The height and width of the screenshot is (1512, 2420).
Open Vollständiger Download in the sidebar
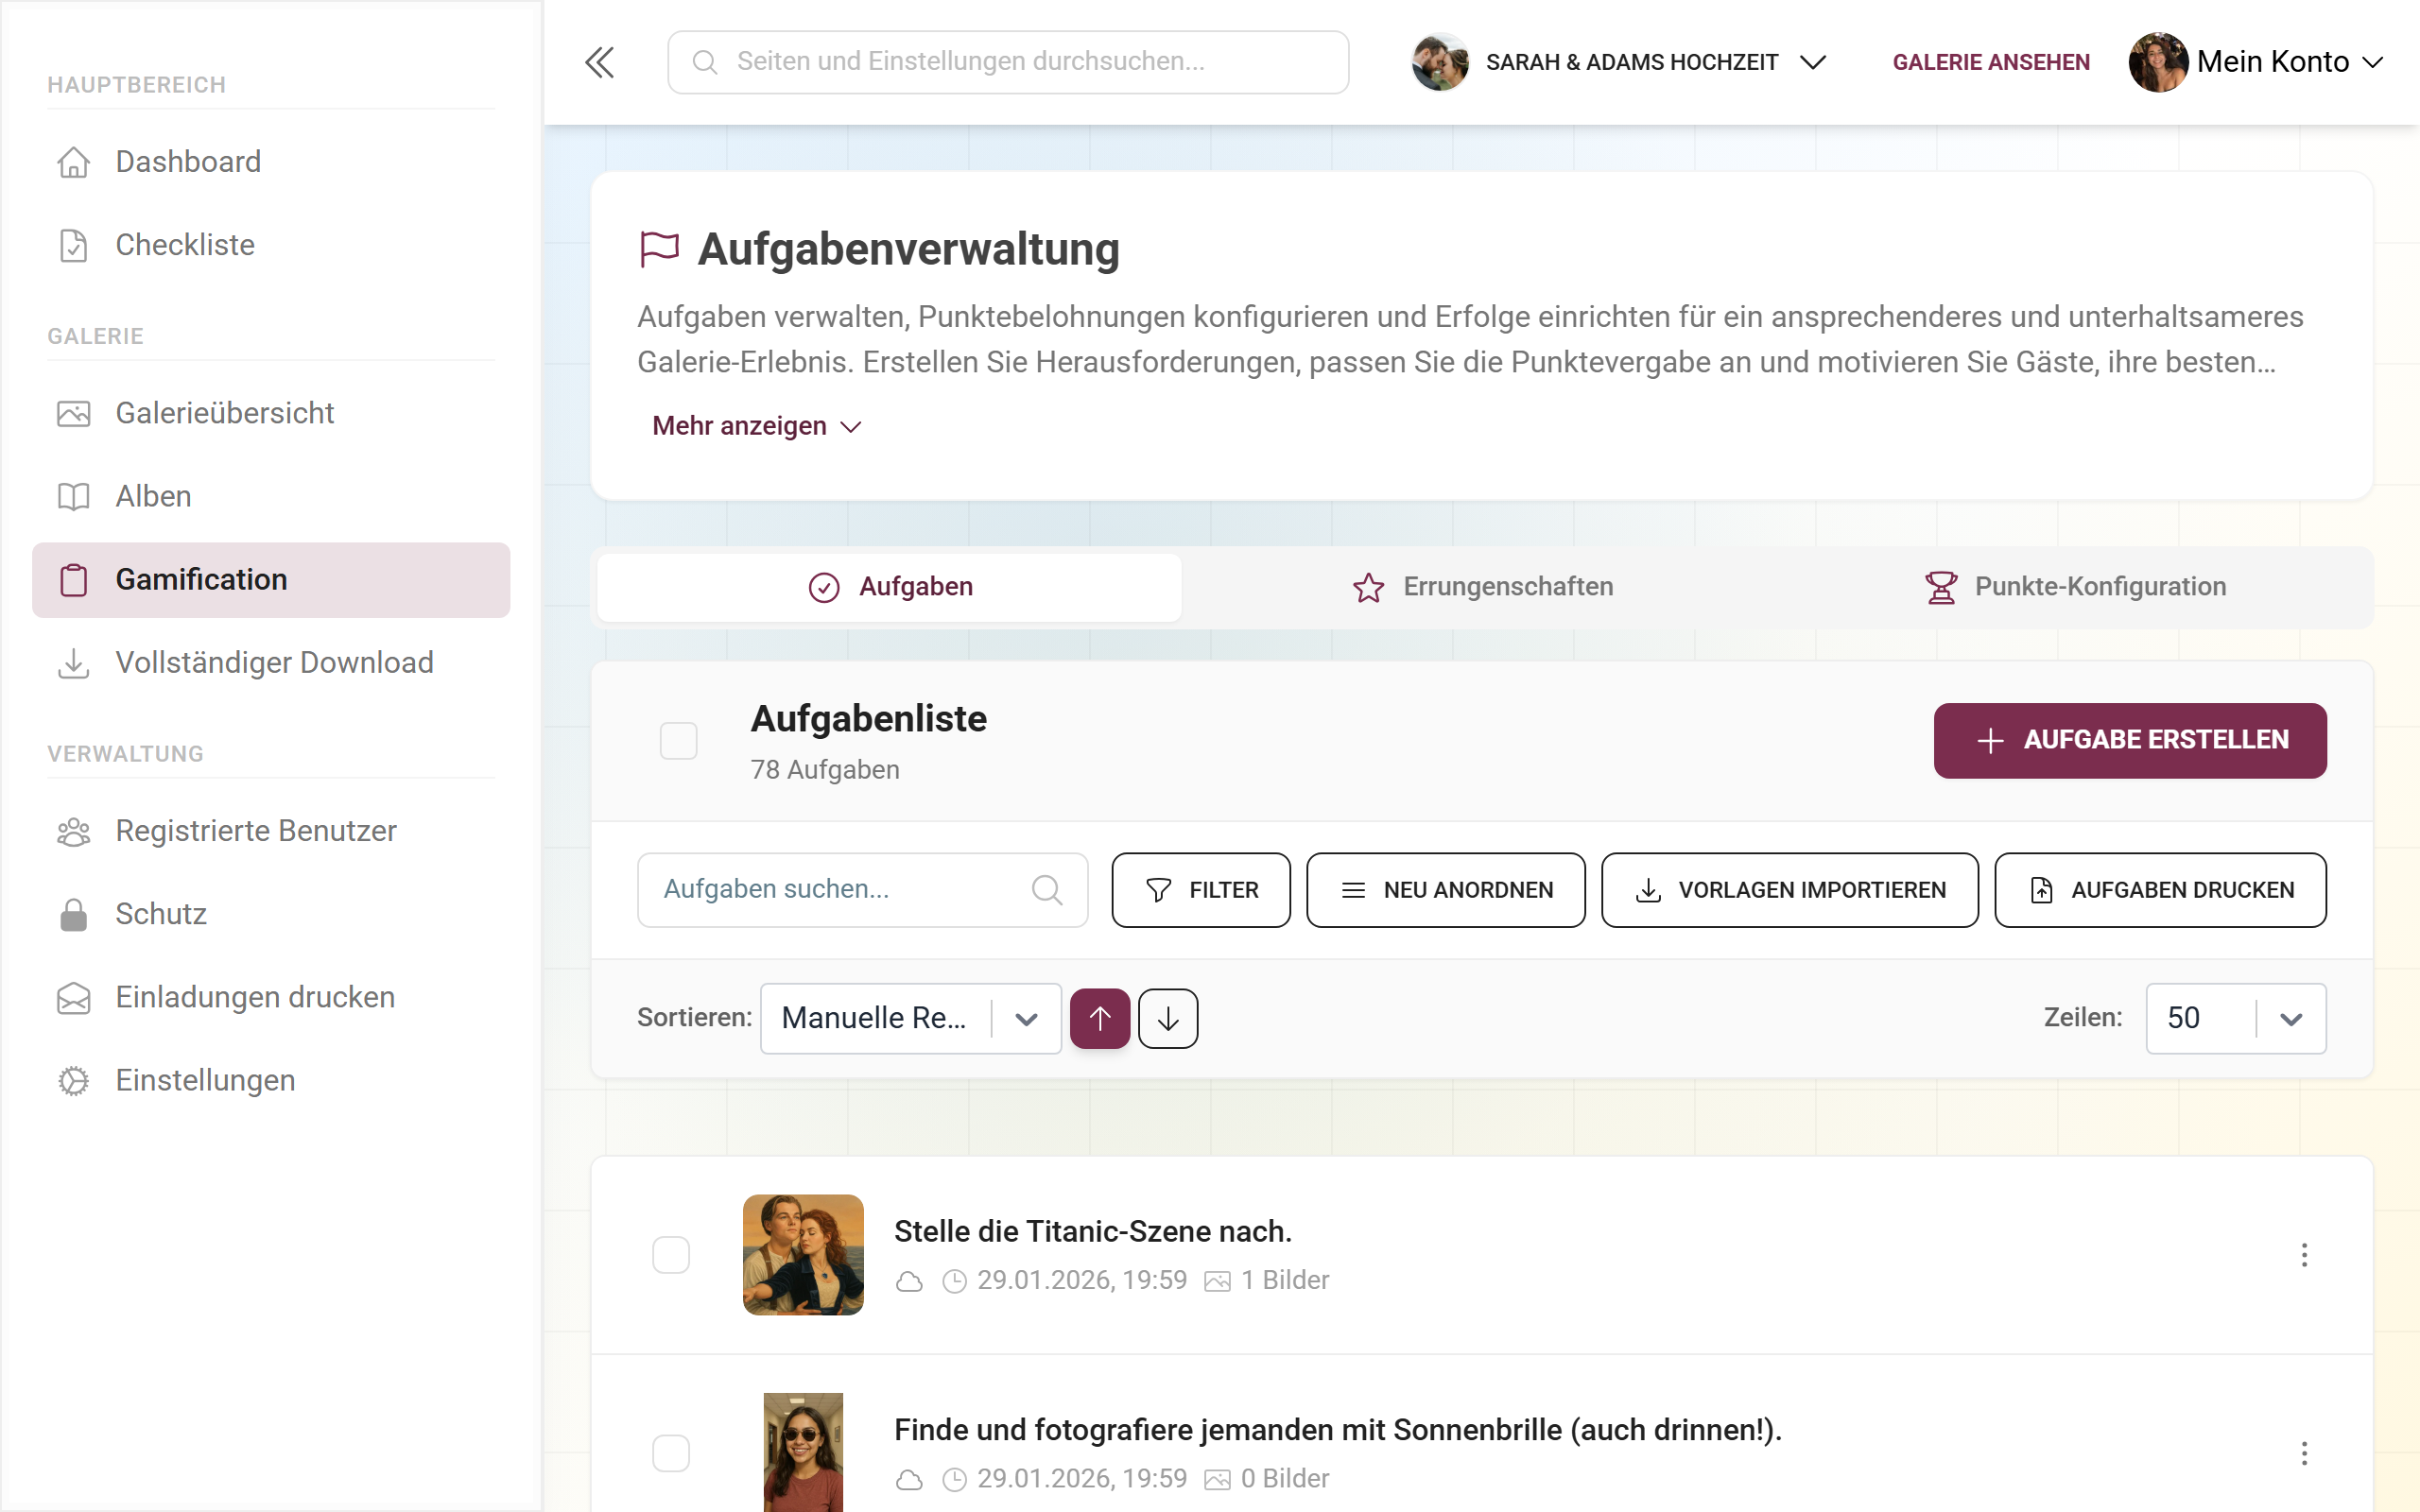click(x=270, y=663)
